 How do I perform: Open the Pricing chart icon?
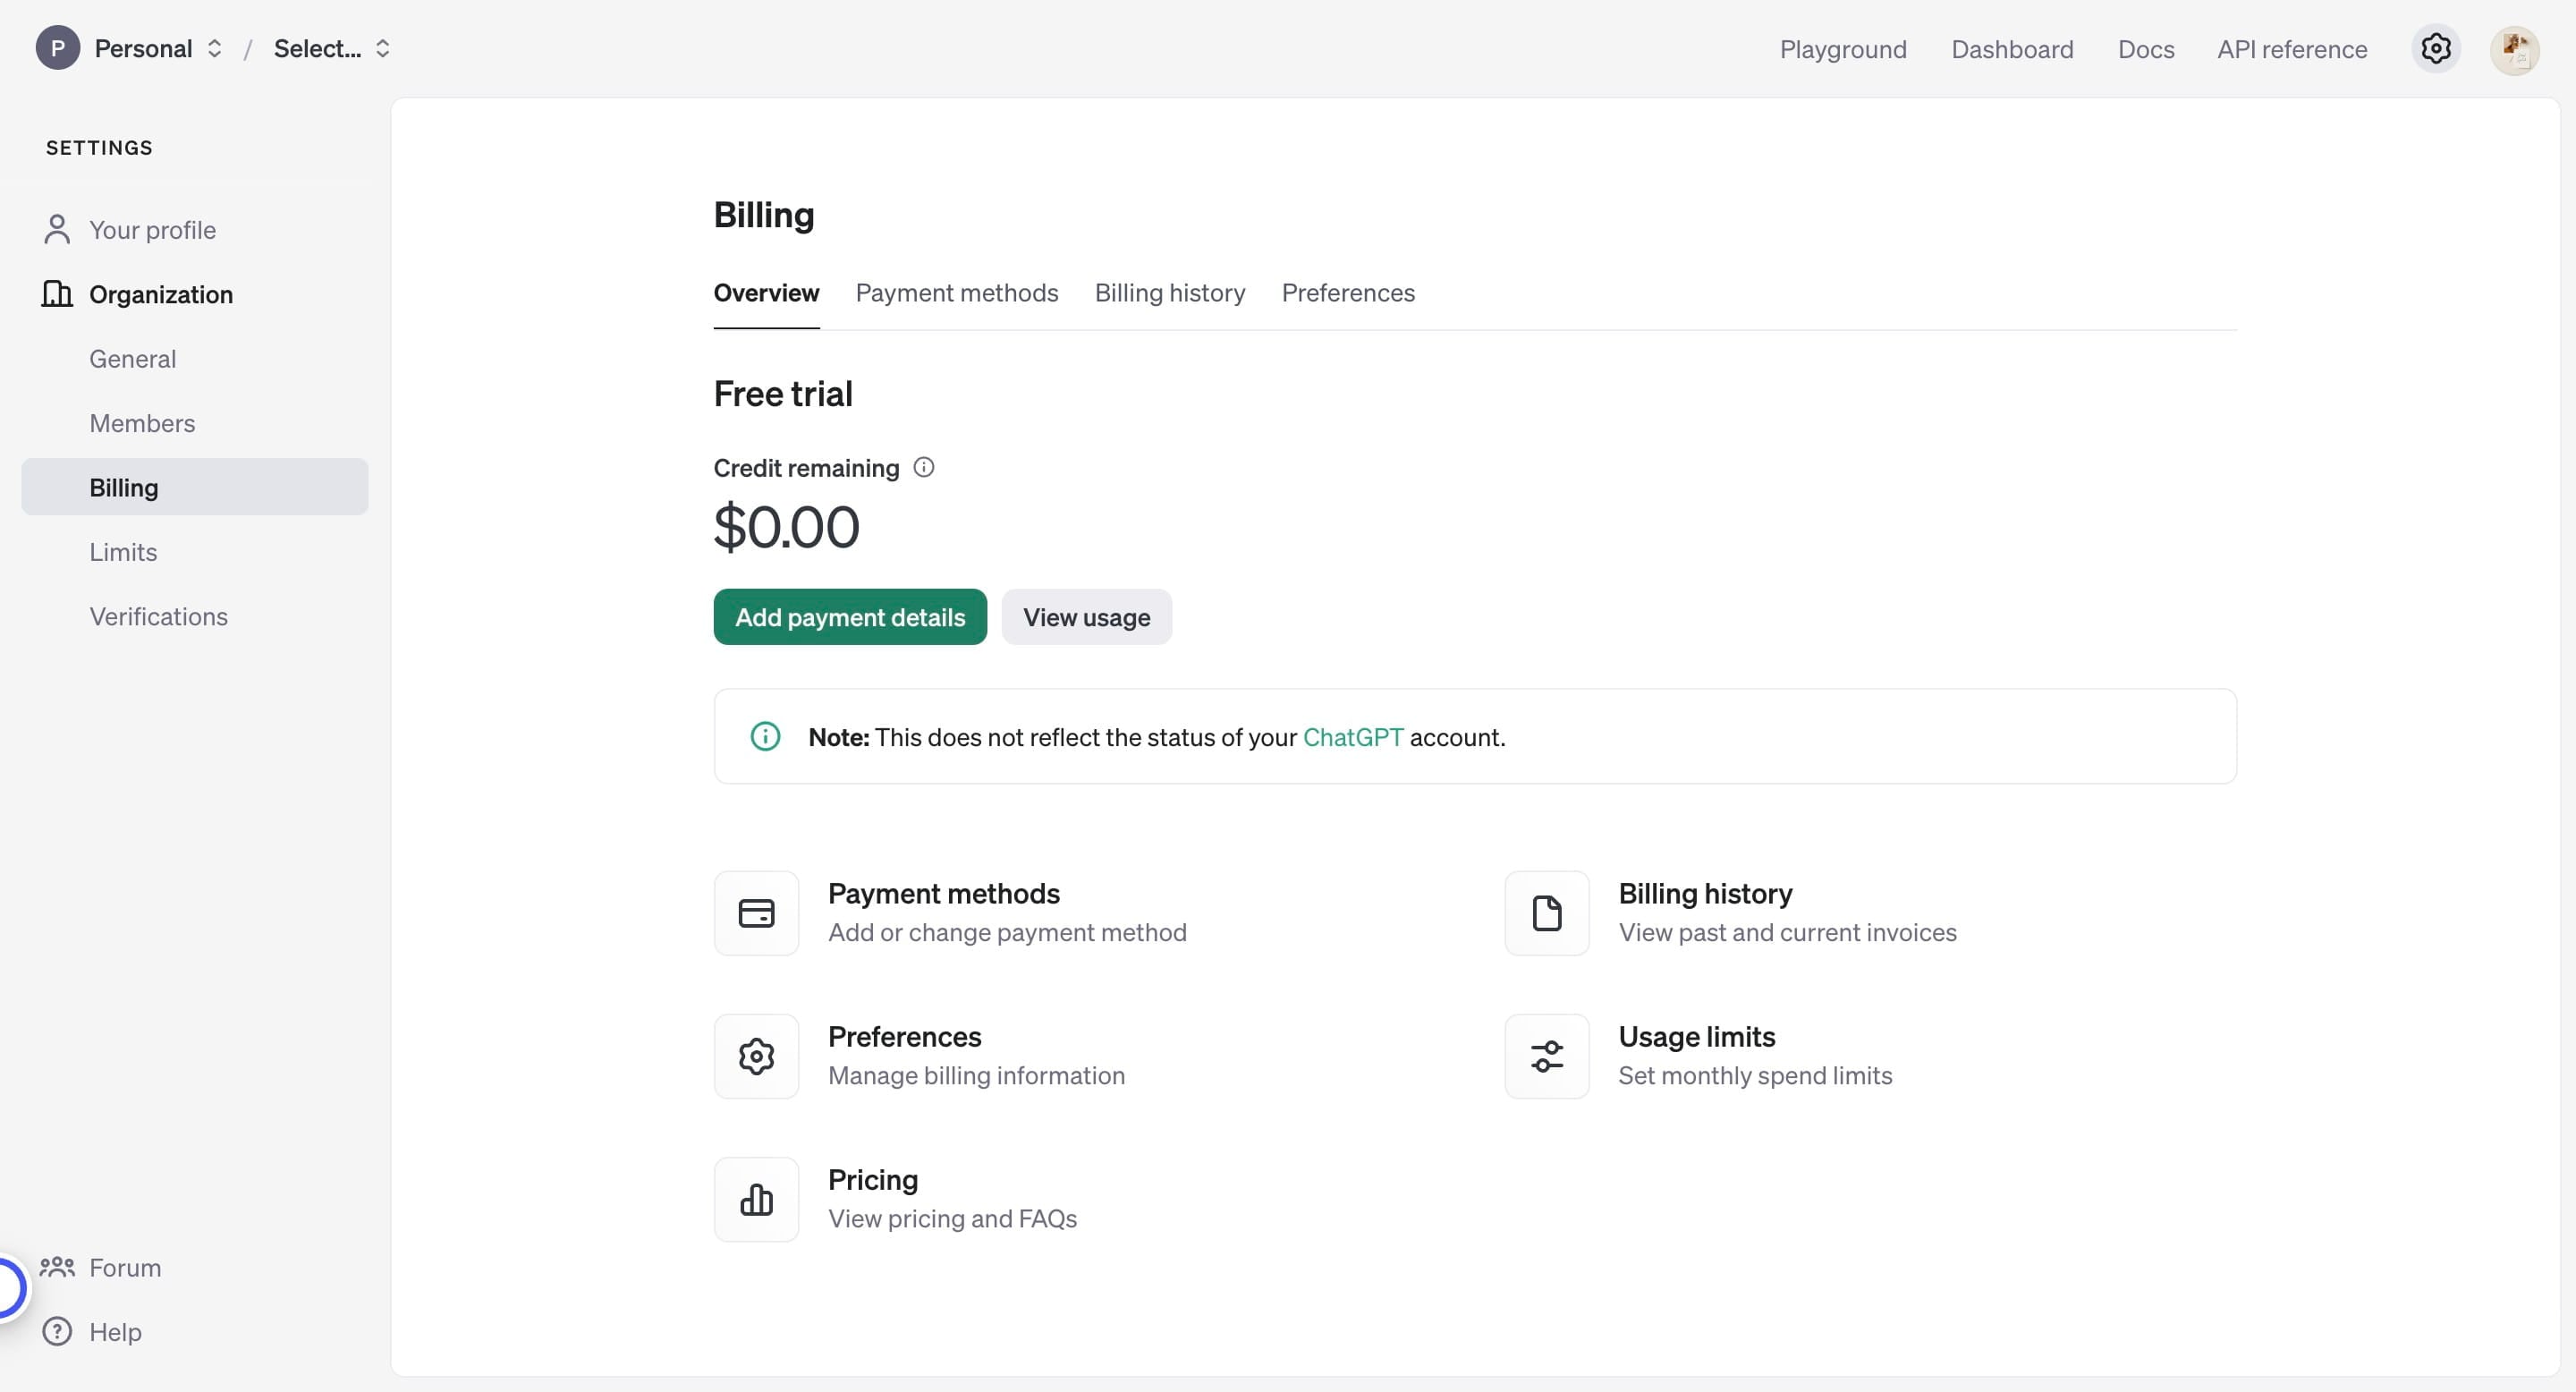(x=756, y=1199)
